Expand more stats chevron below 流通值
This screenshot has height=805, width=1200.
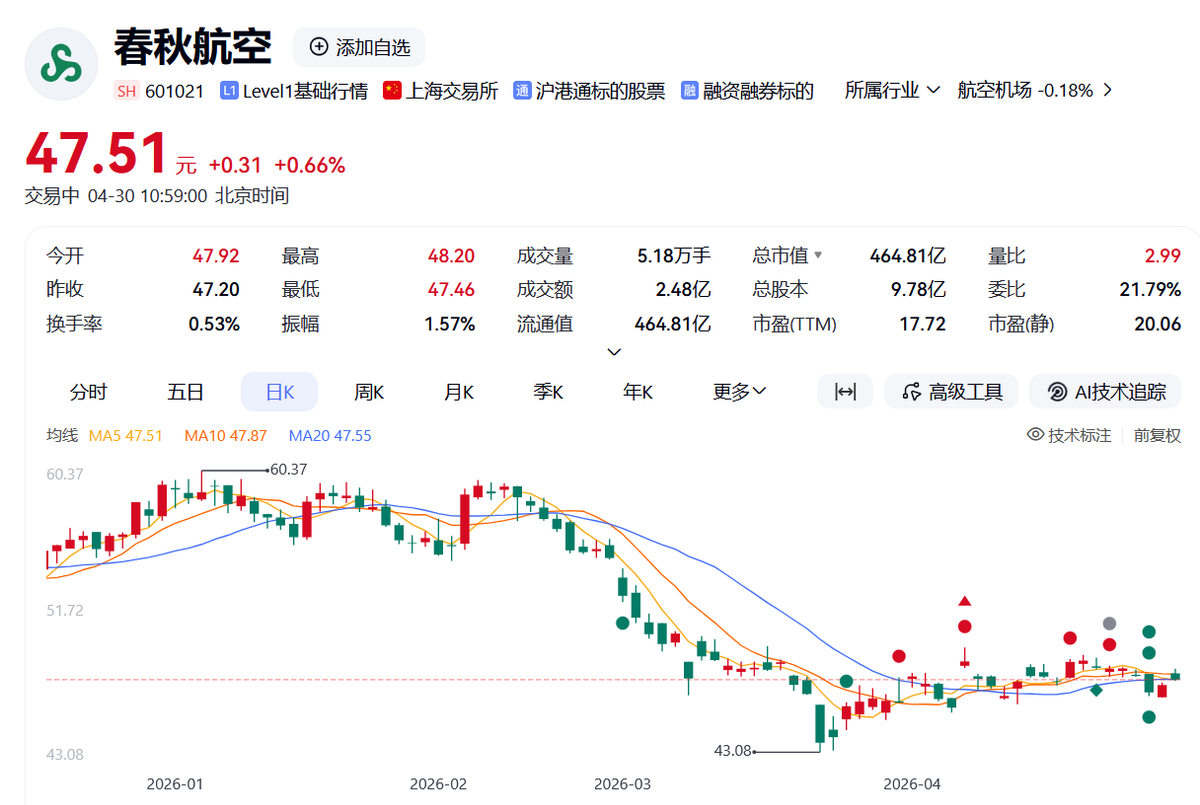click(615, 352)
